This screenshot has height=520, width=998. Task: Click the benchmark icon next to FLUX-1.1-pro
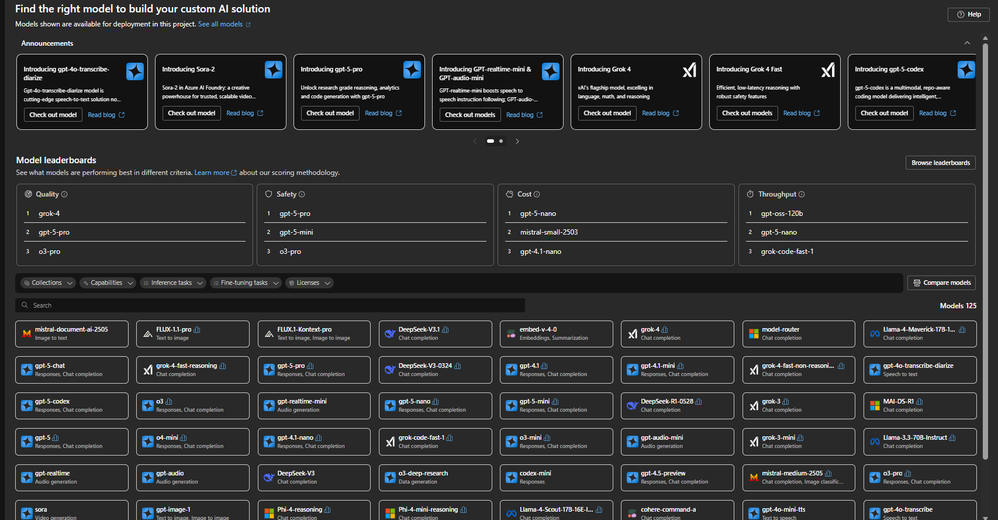coord(197,330)
